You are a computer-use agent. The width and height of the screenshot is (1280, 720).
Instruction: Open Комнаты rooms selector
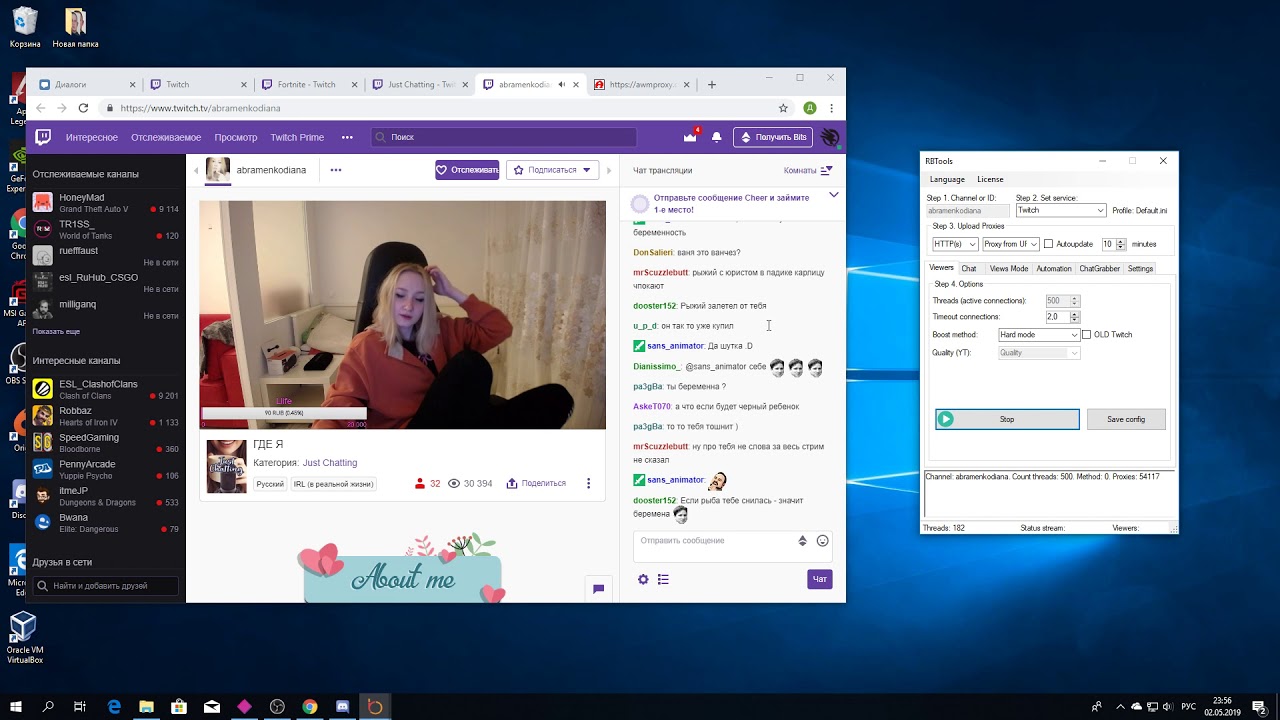808,171
